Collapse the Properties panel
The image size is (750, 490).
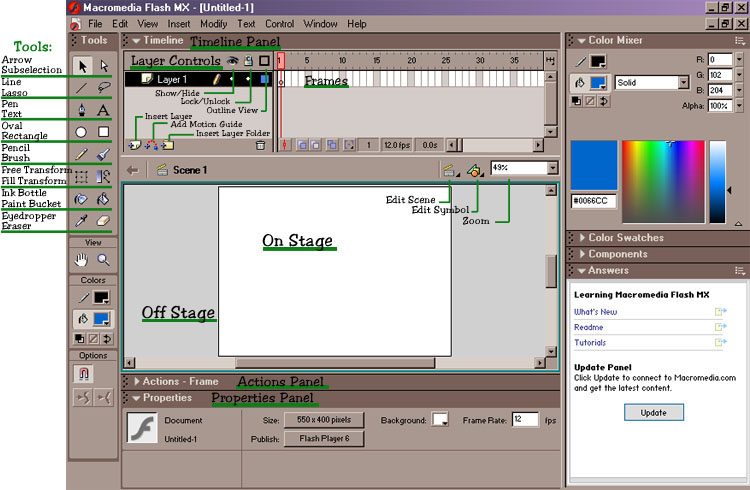(x=136, y=398)
